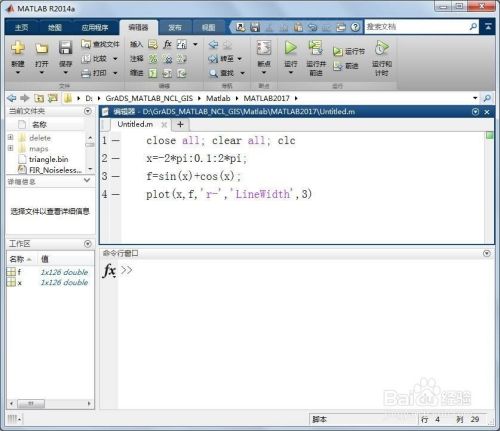Open the 转至 dropdown arrow

click(x=240, y=59)
